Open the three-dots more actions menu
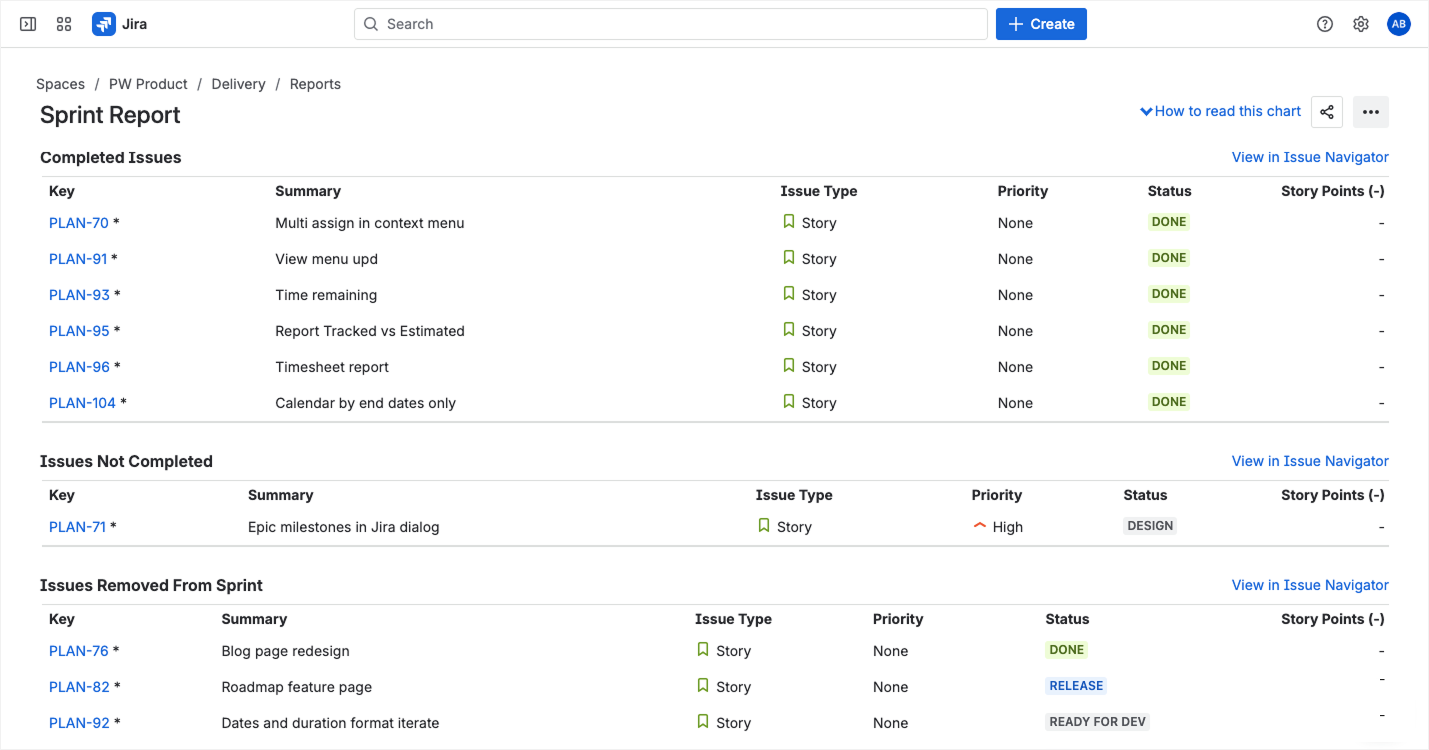Image resolution: width=1429 pixels, height=750 pixels. [1371, 112]
